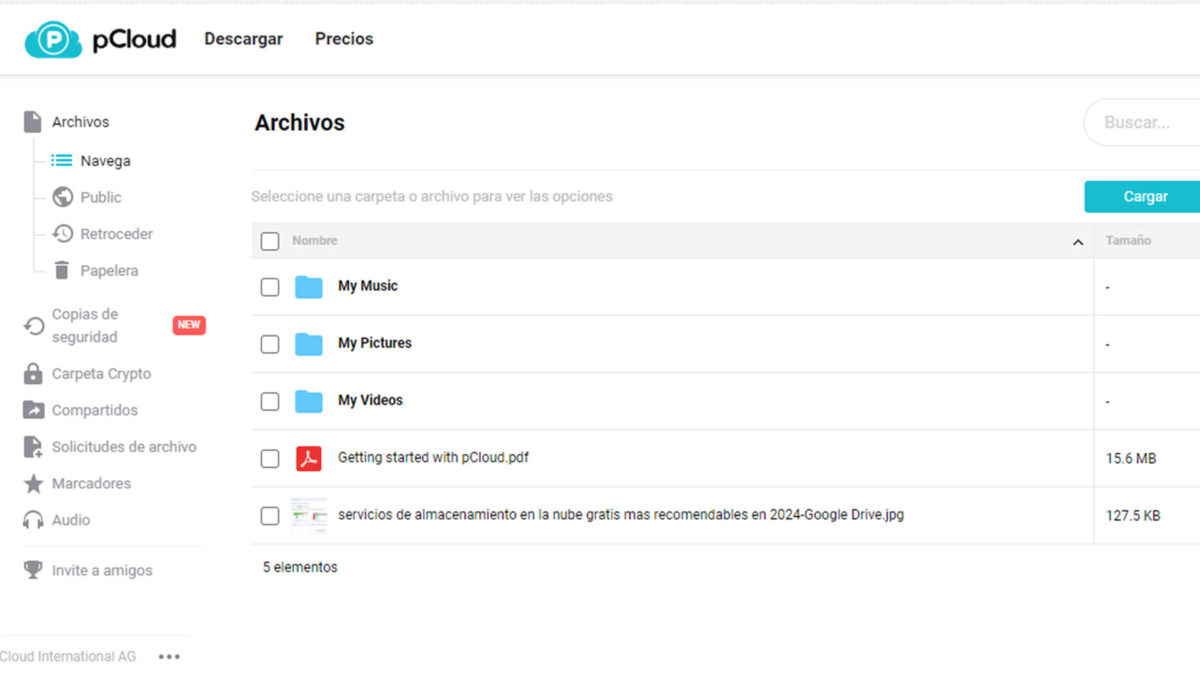The width and height of the screenshot is (1200, 675).
Task: Open the Descargar menu item
Action: 243,39
